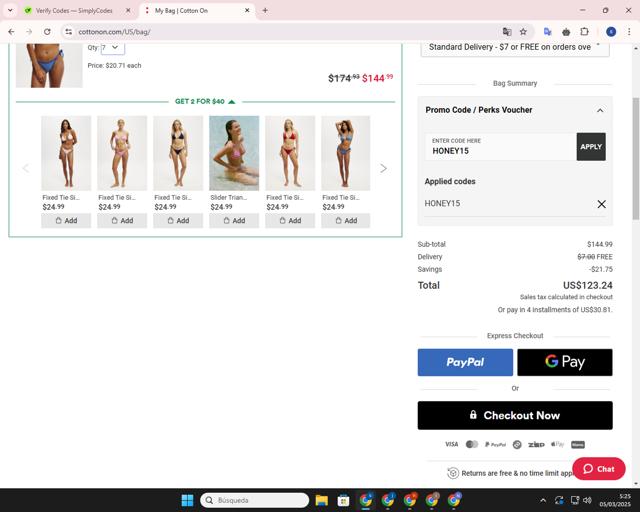
Task: Open the Qty dropdown showing 7
Action: 113,48
